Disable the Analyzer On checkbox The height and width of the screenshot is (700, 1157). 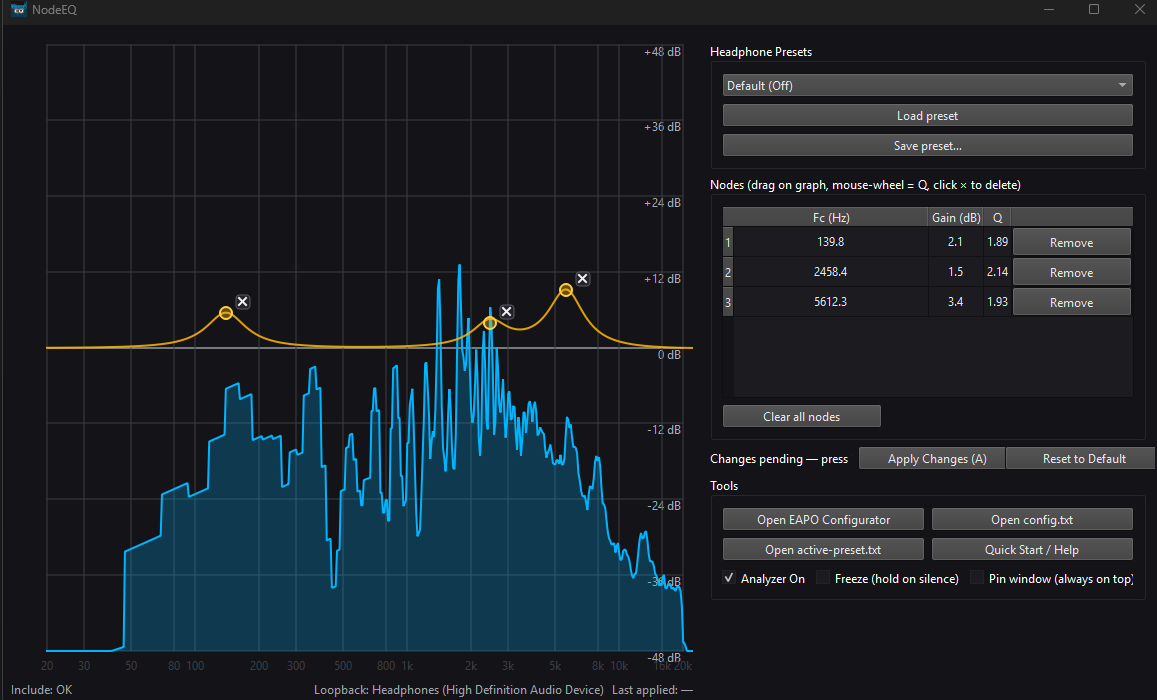[x=730, y=578]
